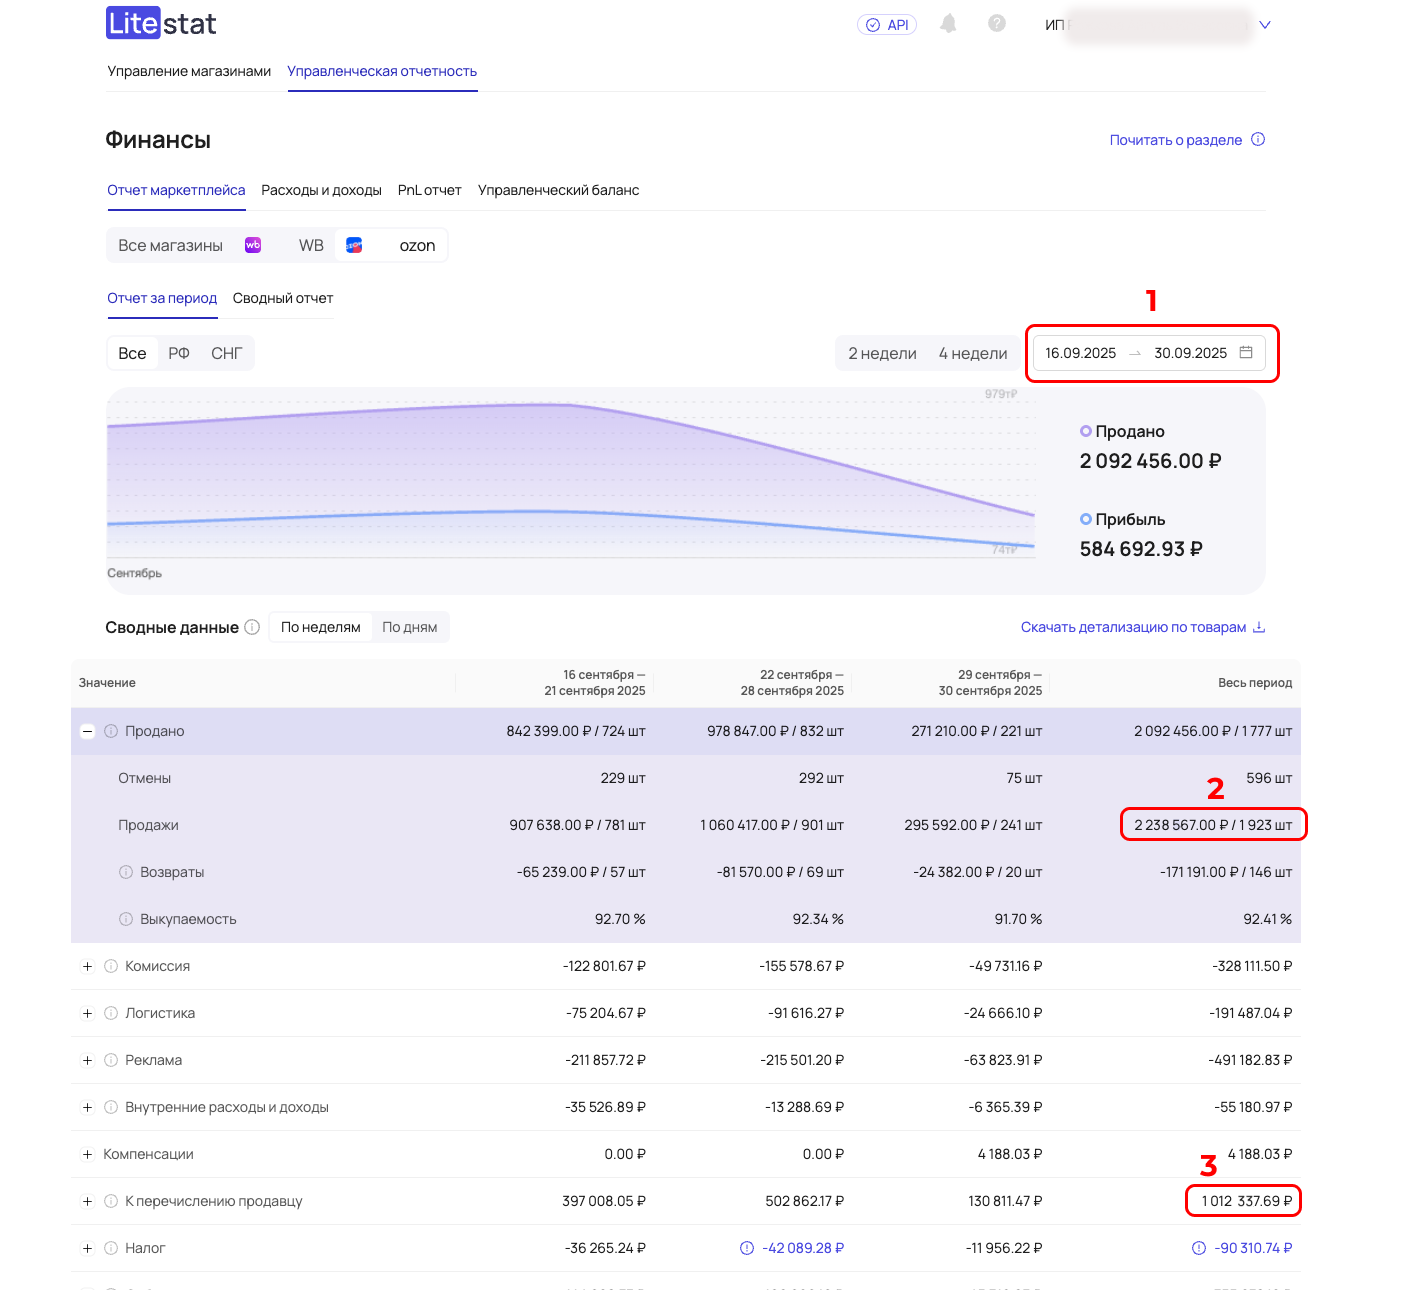
Task: Collapse the Продано row
Action: pyautogui.click(x=87, y=731)
